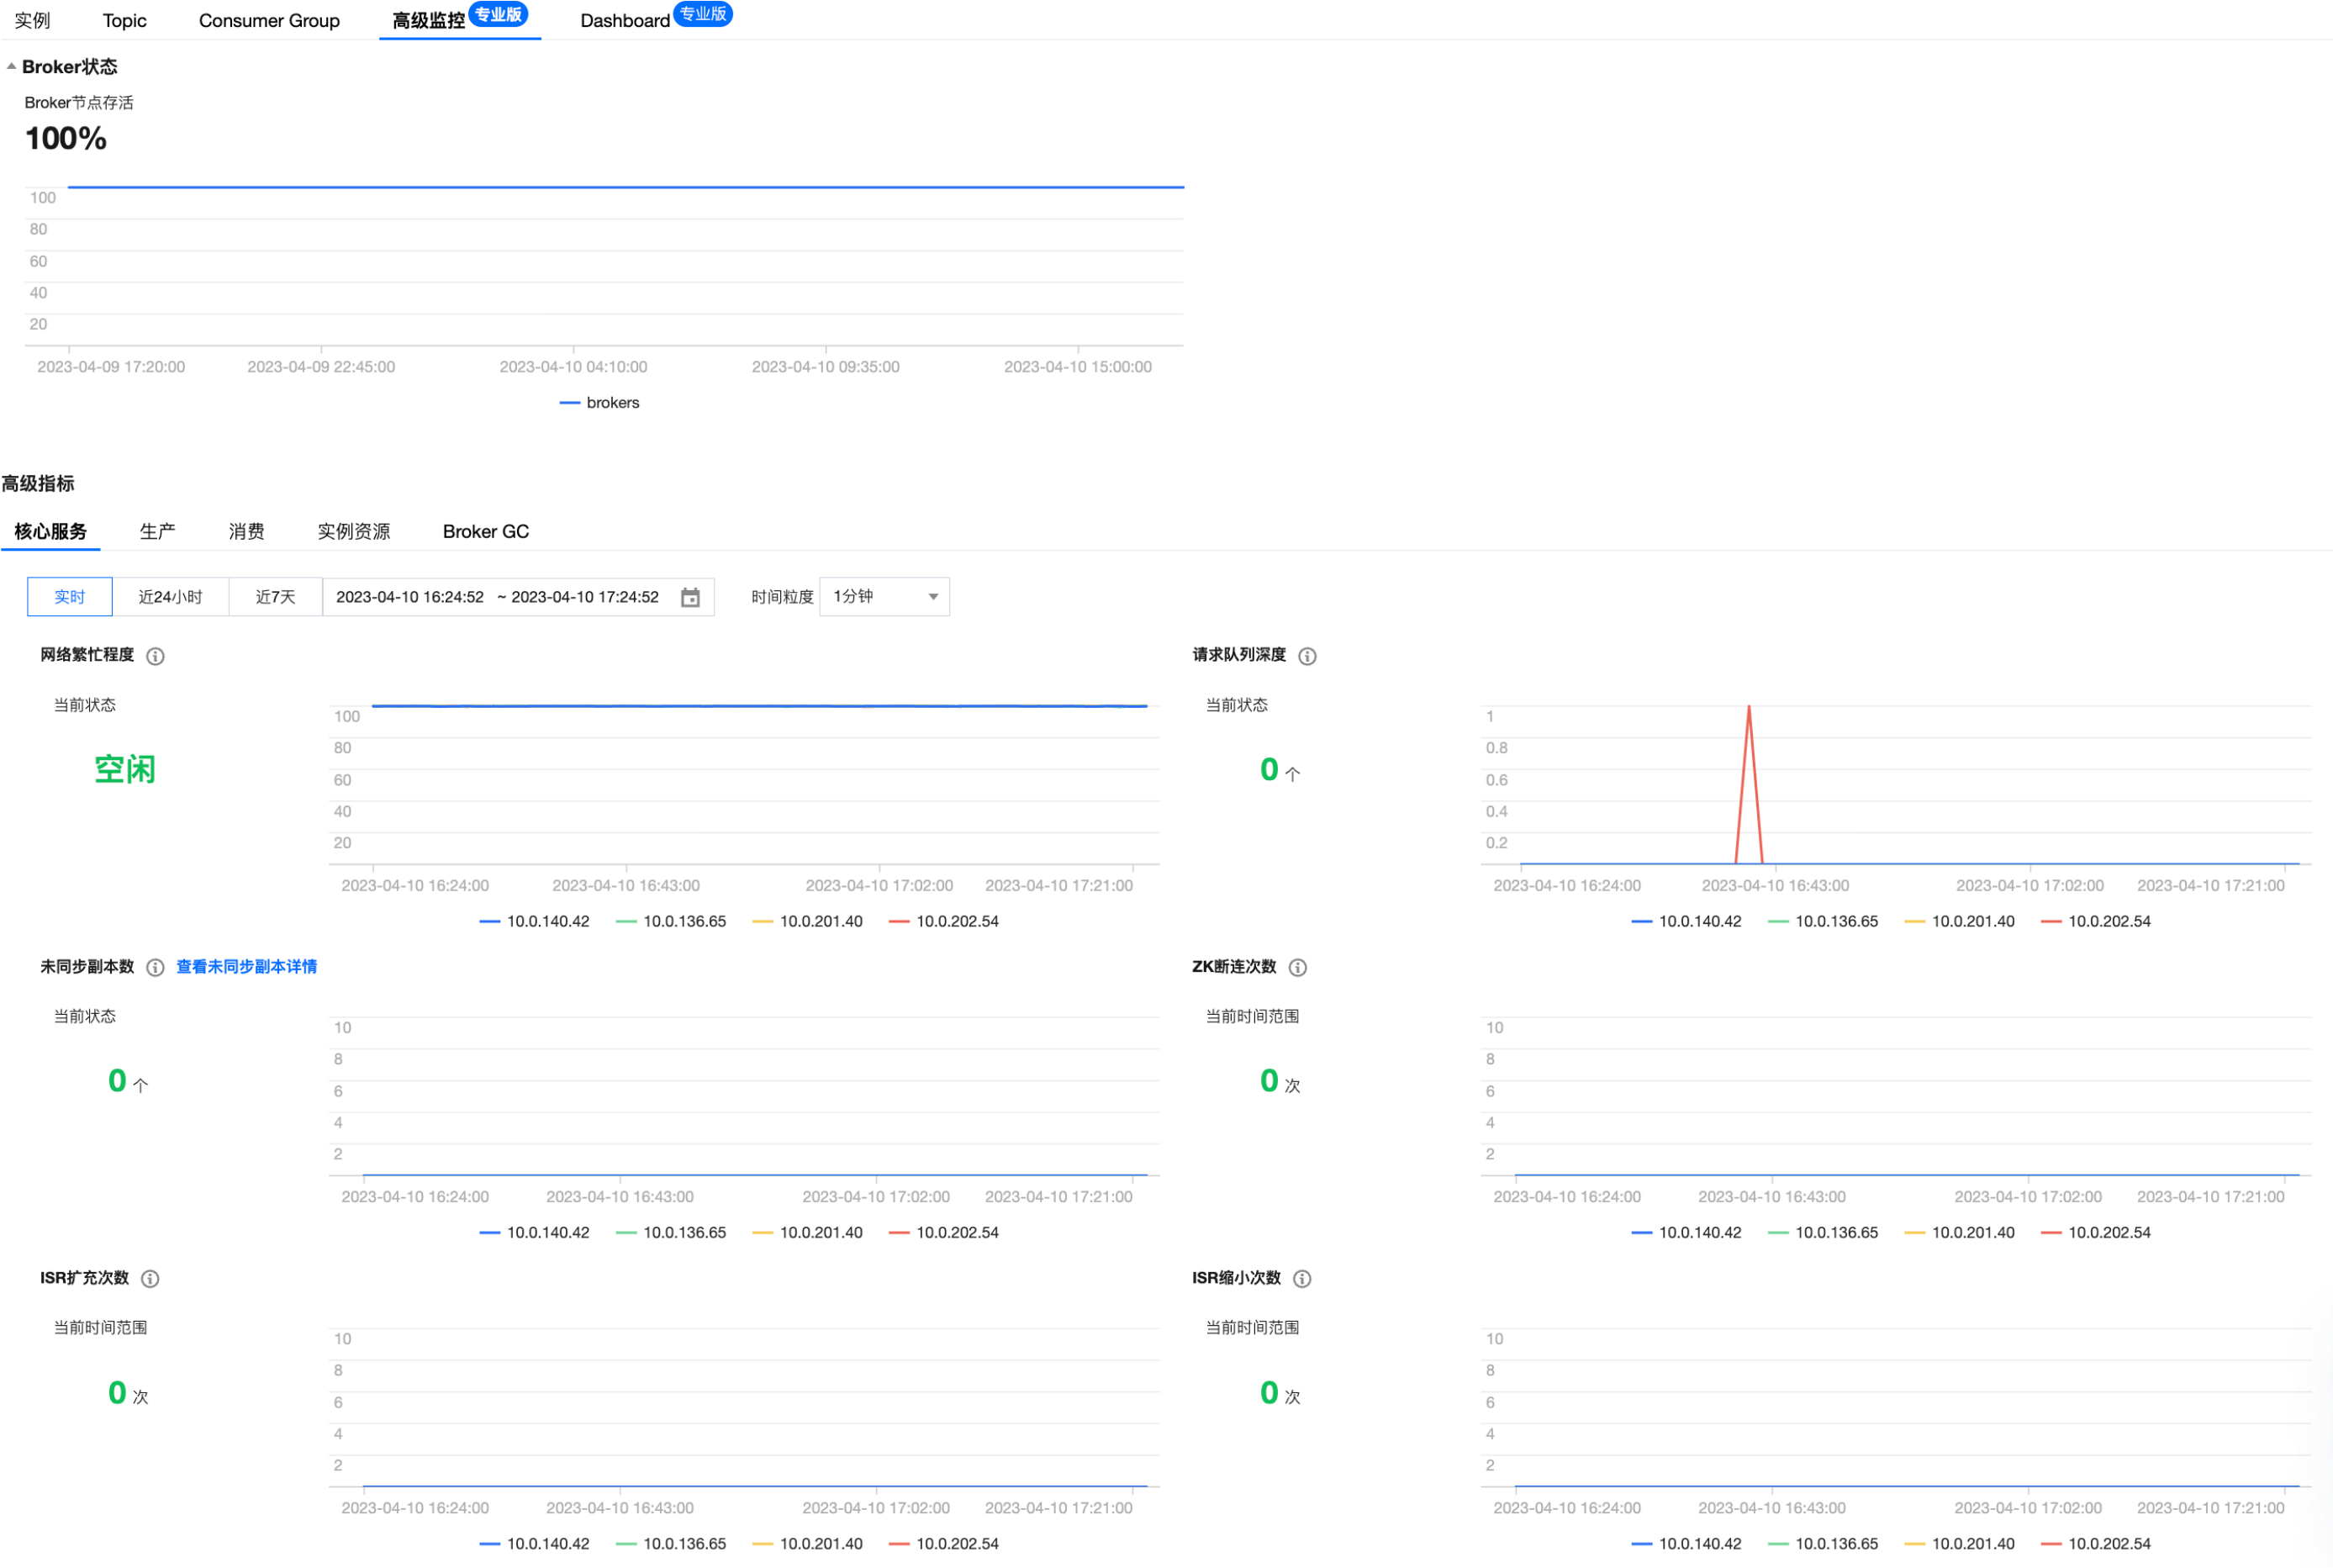Show info tooltip for 未同步副本数

pos(155,967)
